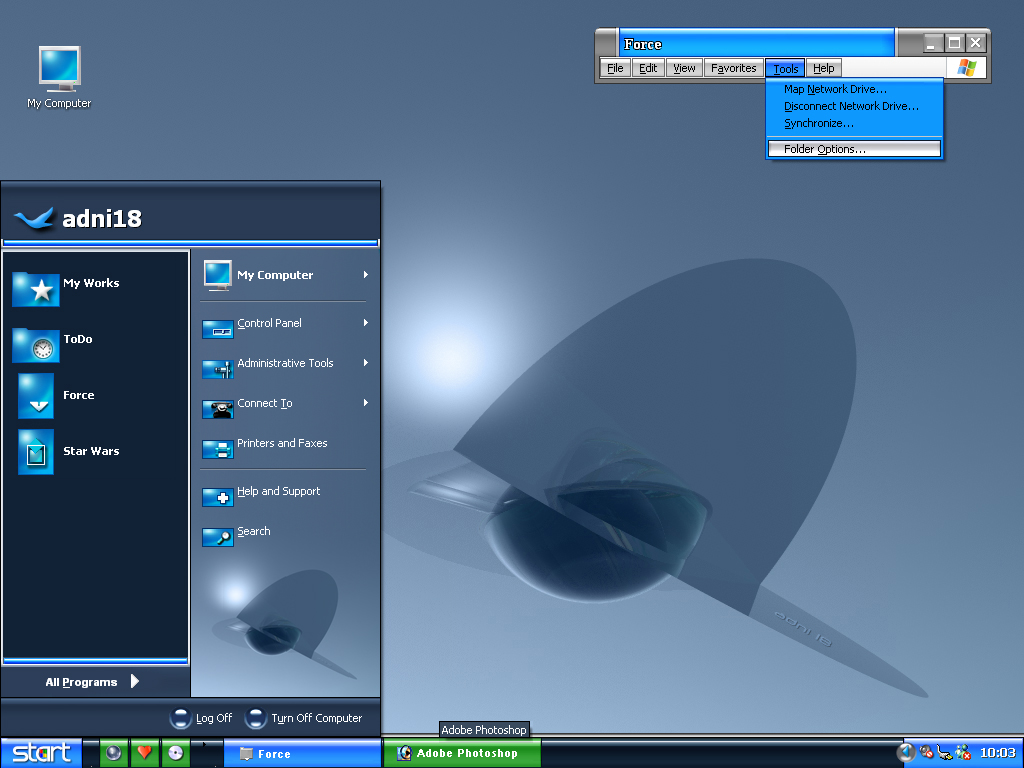Click the Log Off text label

pyautogui.click(x=214, y=718)
